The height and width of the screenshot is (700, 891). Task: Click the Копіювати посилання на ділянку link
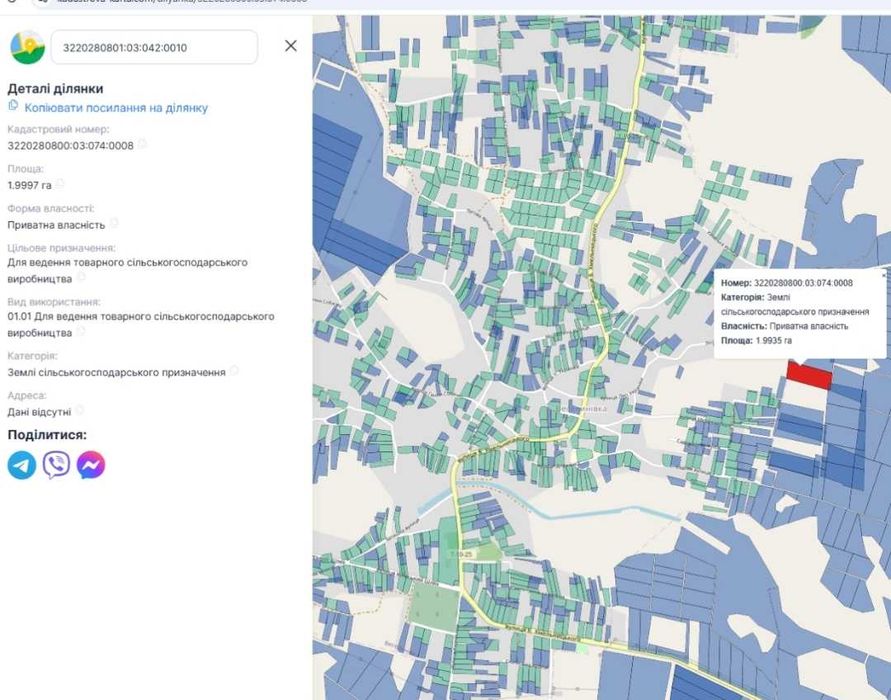pyautogui.click(x=116, y=107)
